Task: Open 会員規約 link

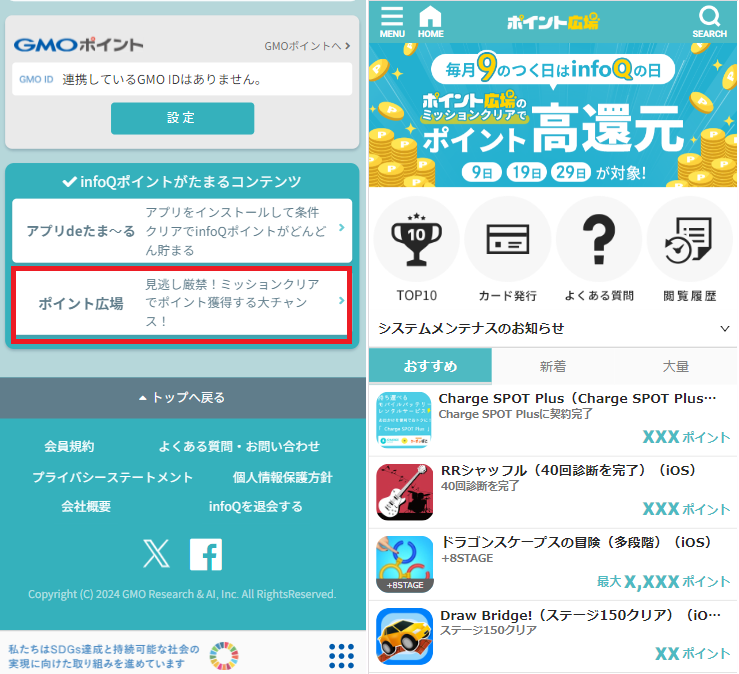Action: point(69,446)
